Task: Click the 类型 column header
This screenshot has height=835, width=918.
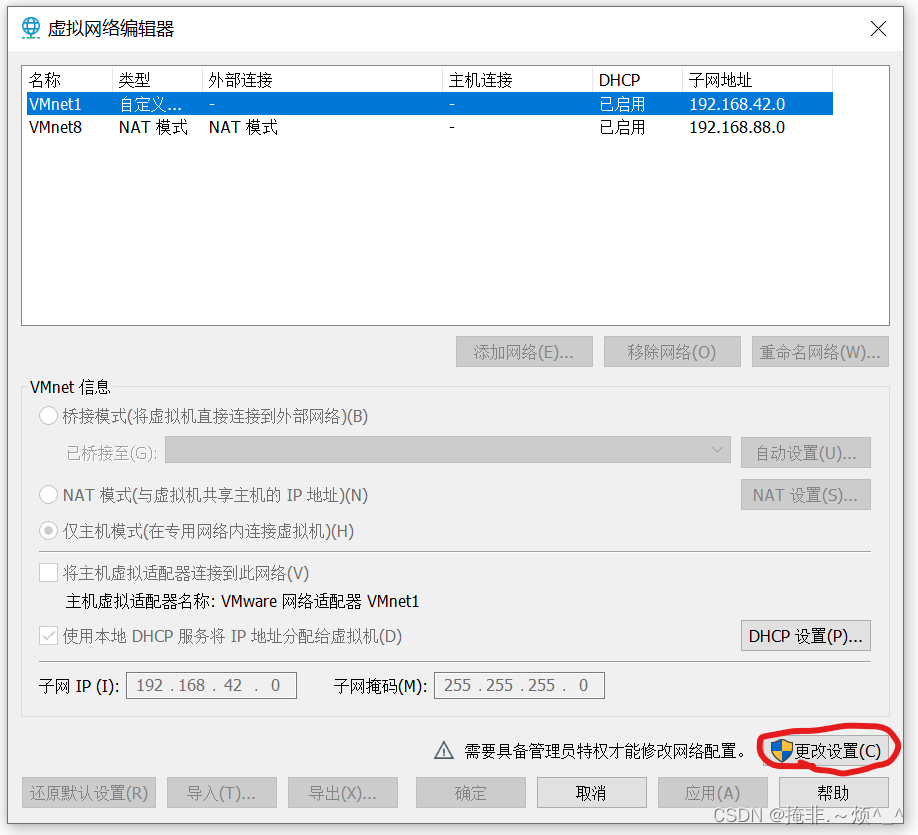Action: tap(157, 80)
